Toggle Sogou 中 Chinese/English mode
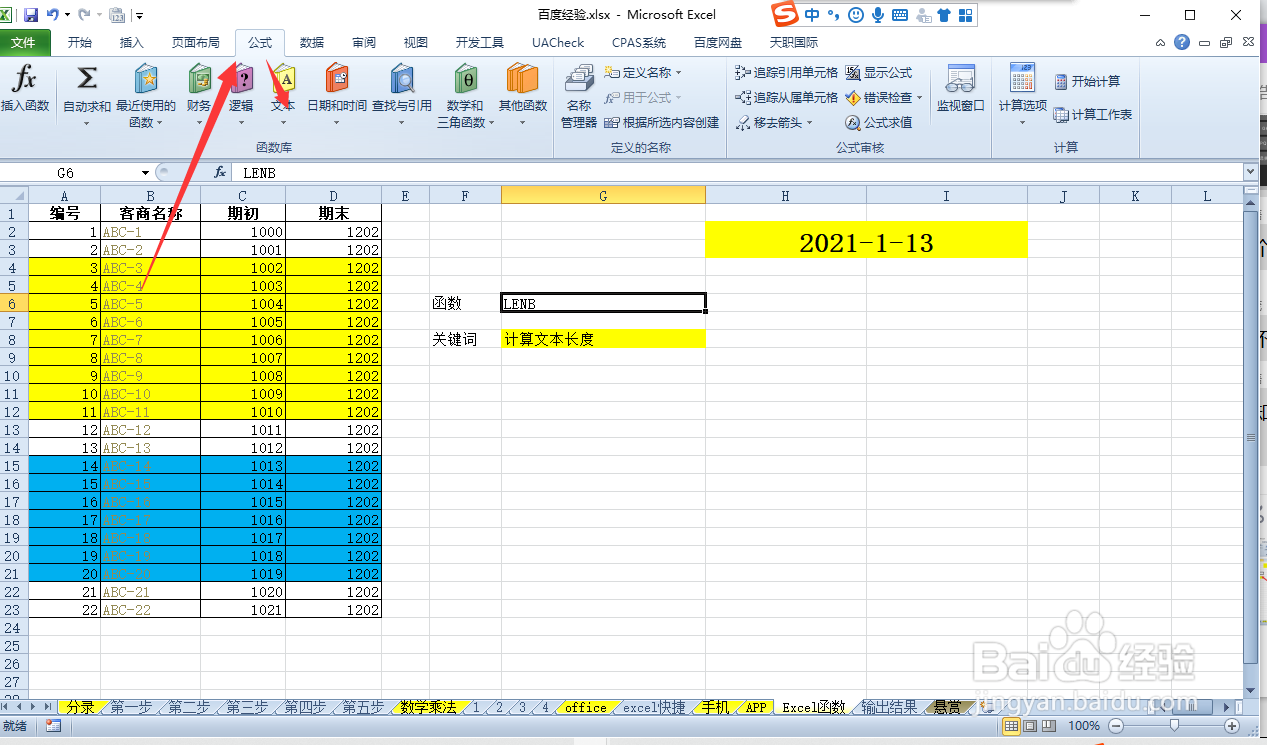The height and width of the screenshot is (745, 1267). pos(812,15)
